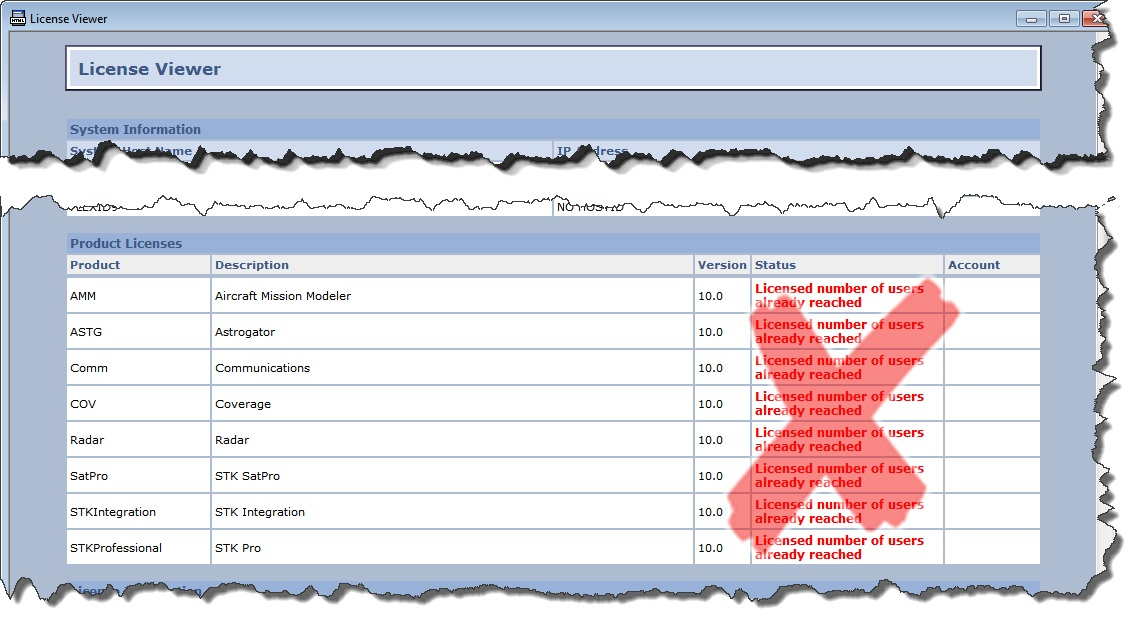Click the Status column header
Screen dimensions: 1138x624
pyautogui.click(x=847, y=265)
